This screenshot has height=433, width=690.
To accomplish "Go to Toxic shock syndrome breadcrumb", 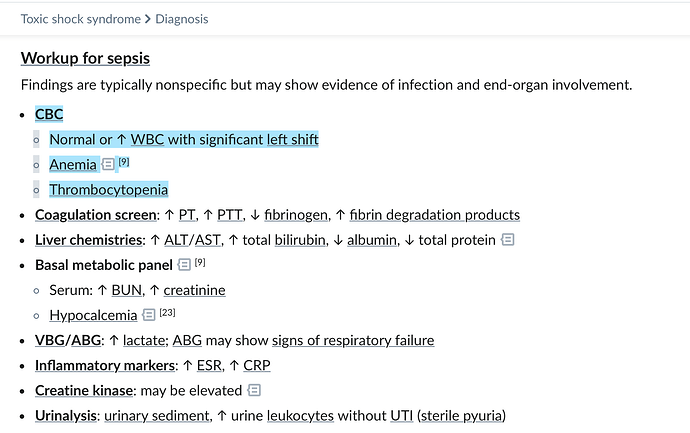I will click(81, 19).
